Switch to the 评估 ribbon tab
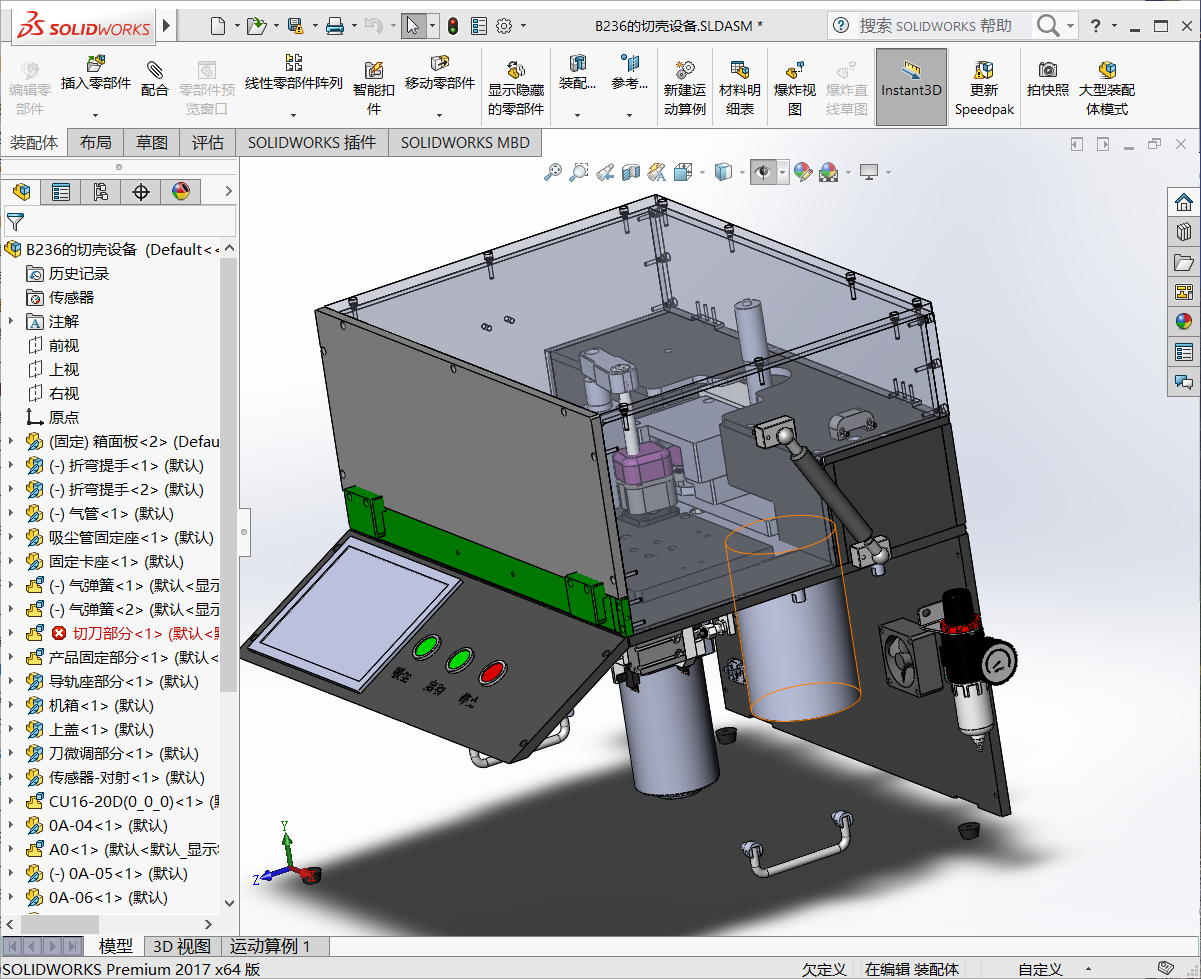 click(x=208, y=143)
